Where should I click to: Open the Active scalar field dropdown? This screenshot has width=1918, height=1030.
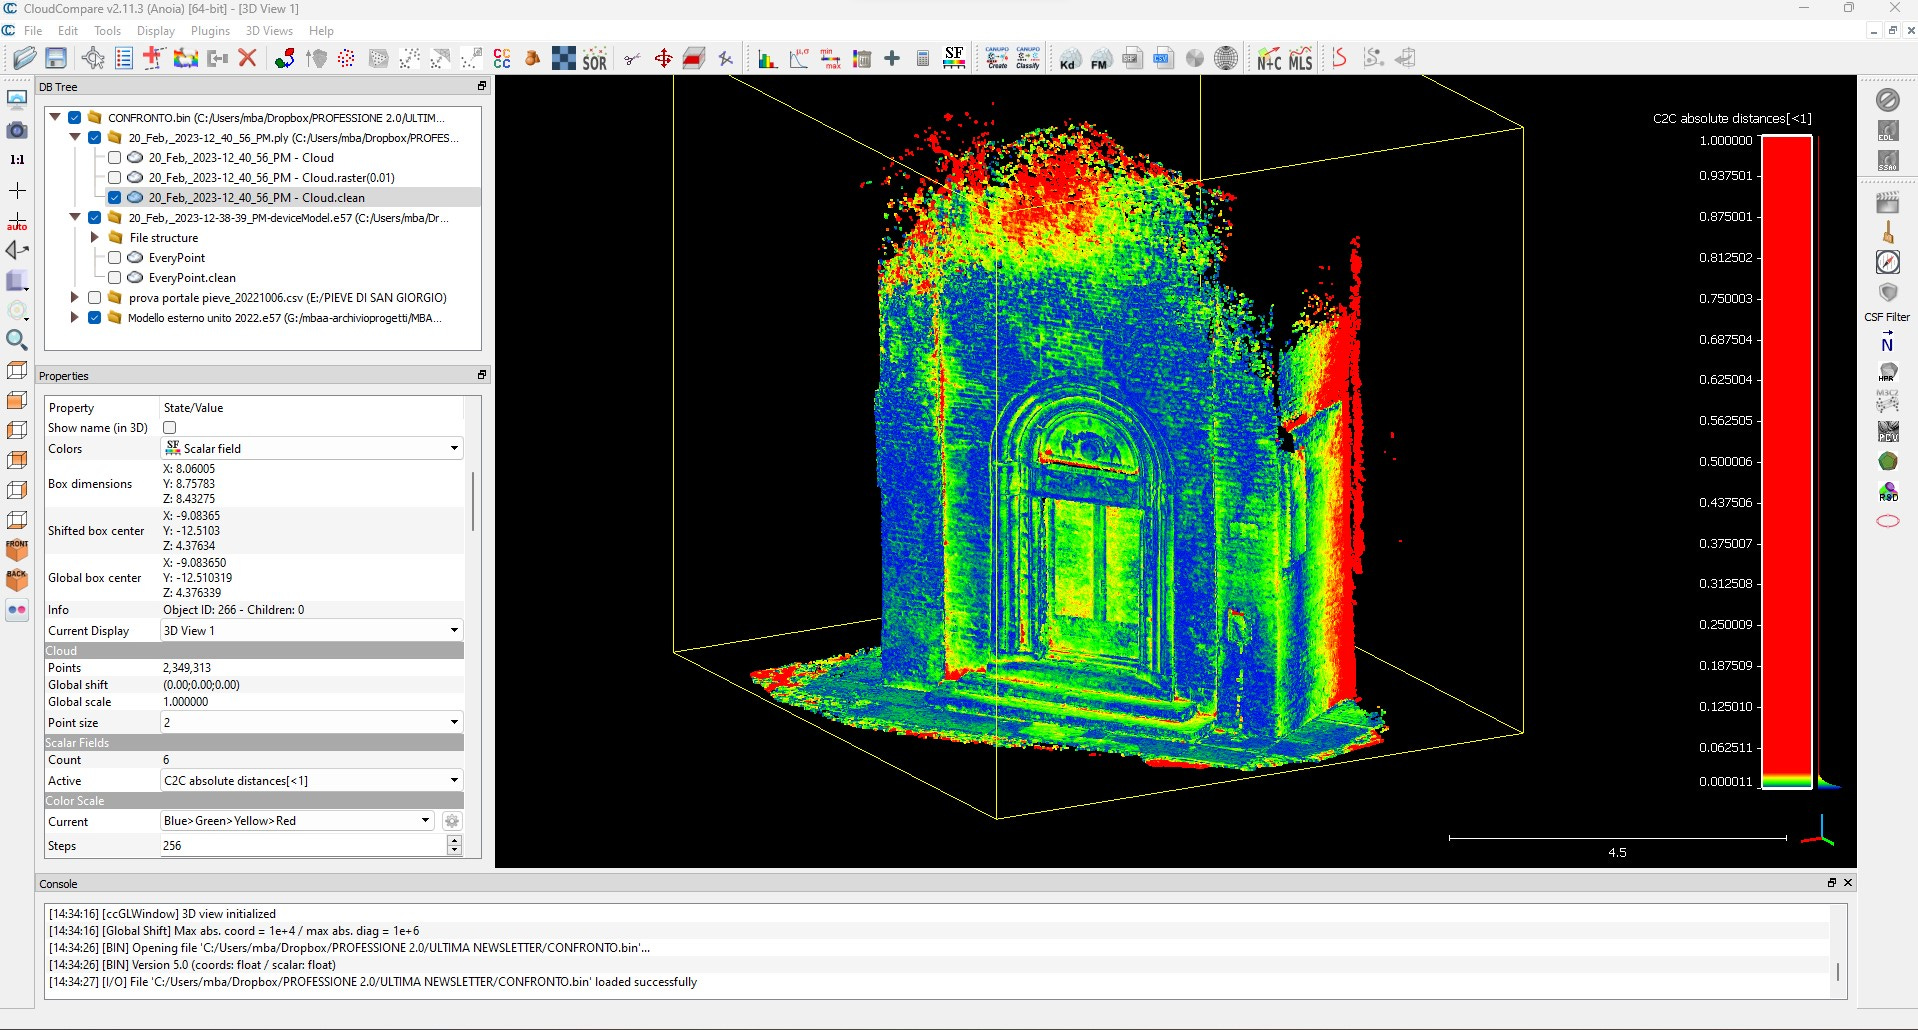point(312,780)
